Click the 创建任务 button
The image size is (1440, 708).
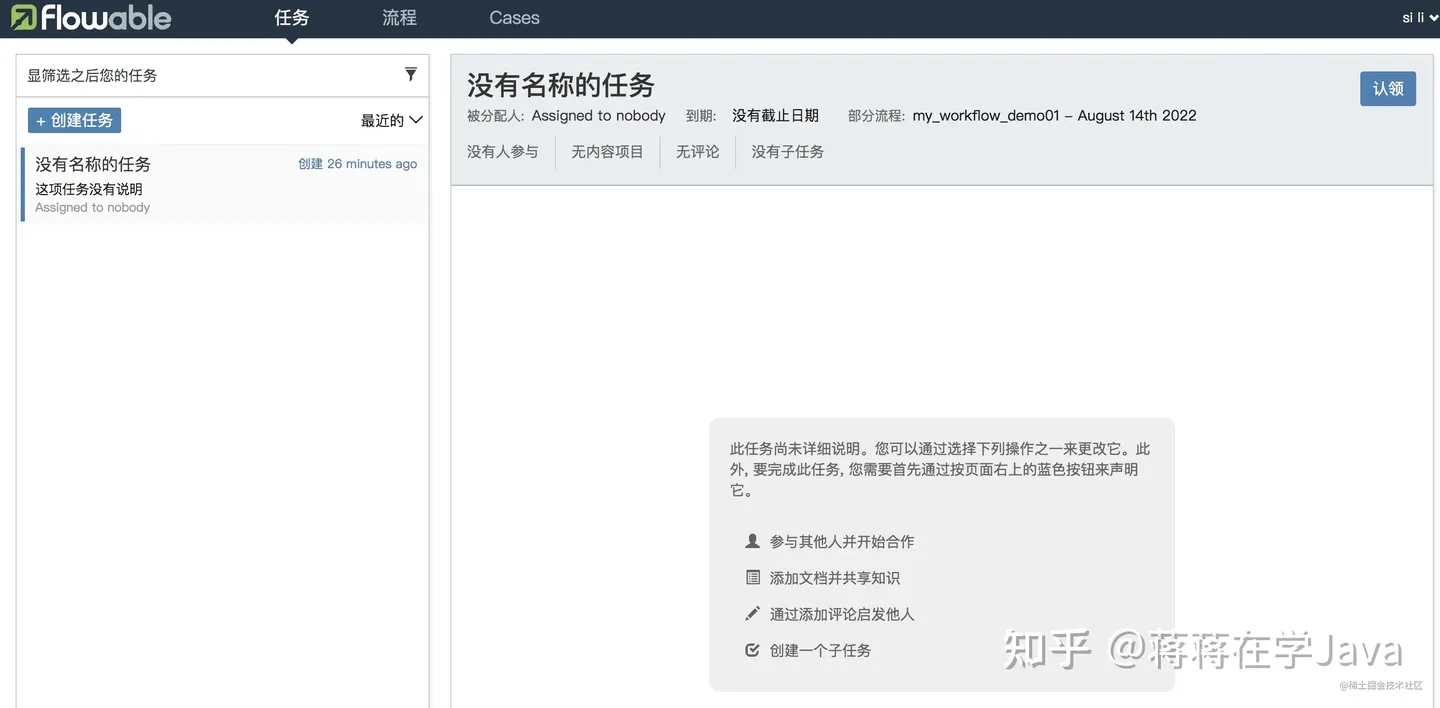pyautogui.click(x=74, y=119)
